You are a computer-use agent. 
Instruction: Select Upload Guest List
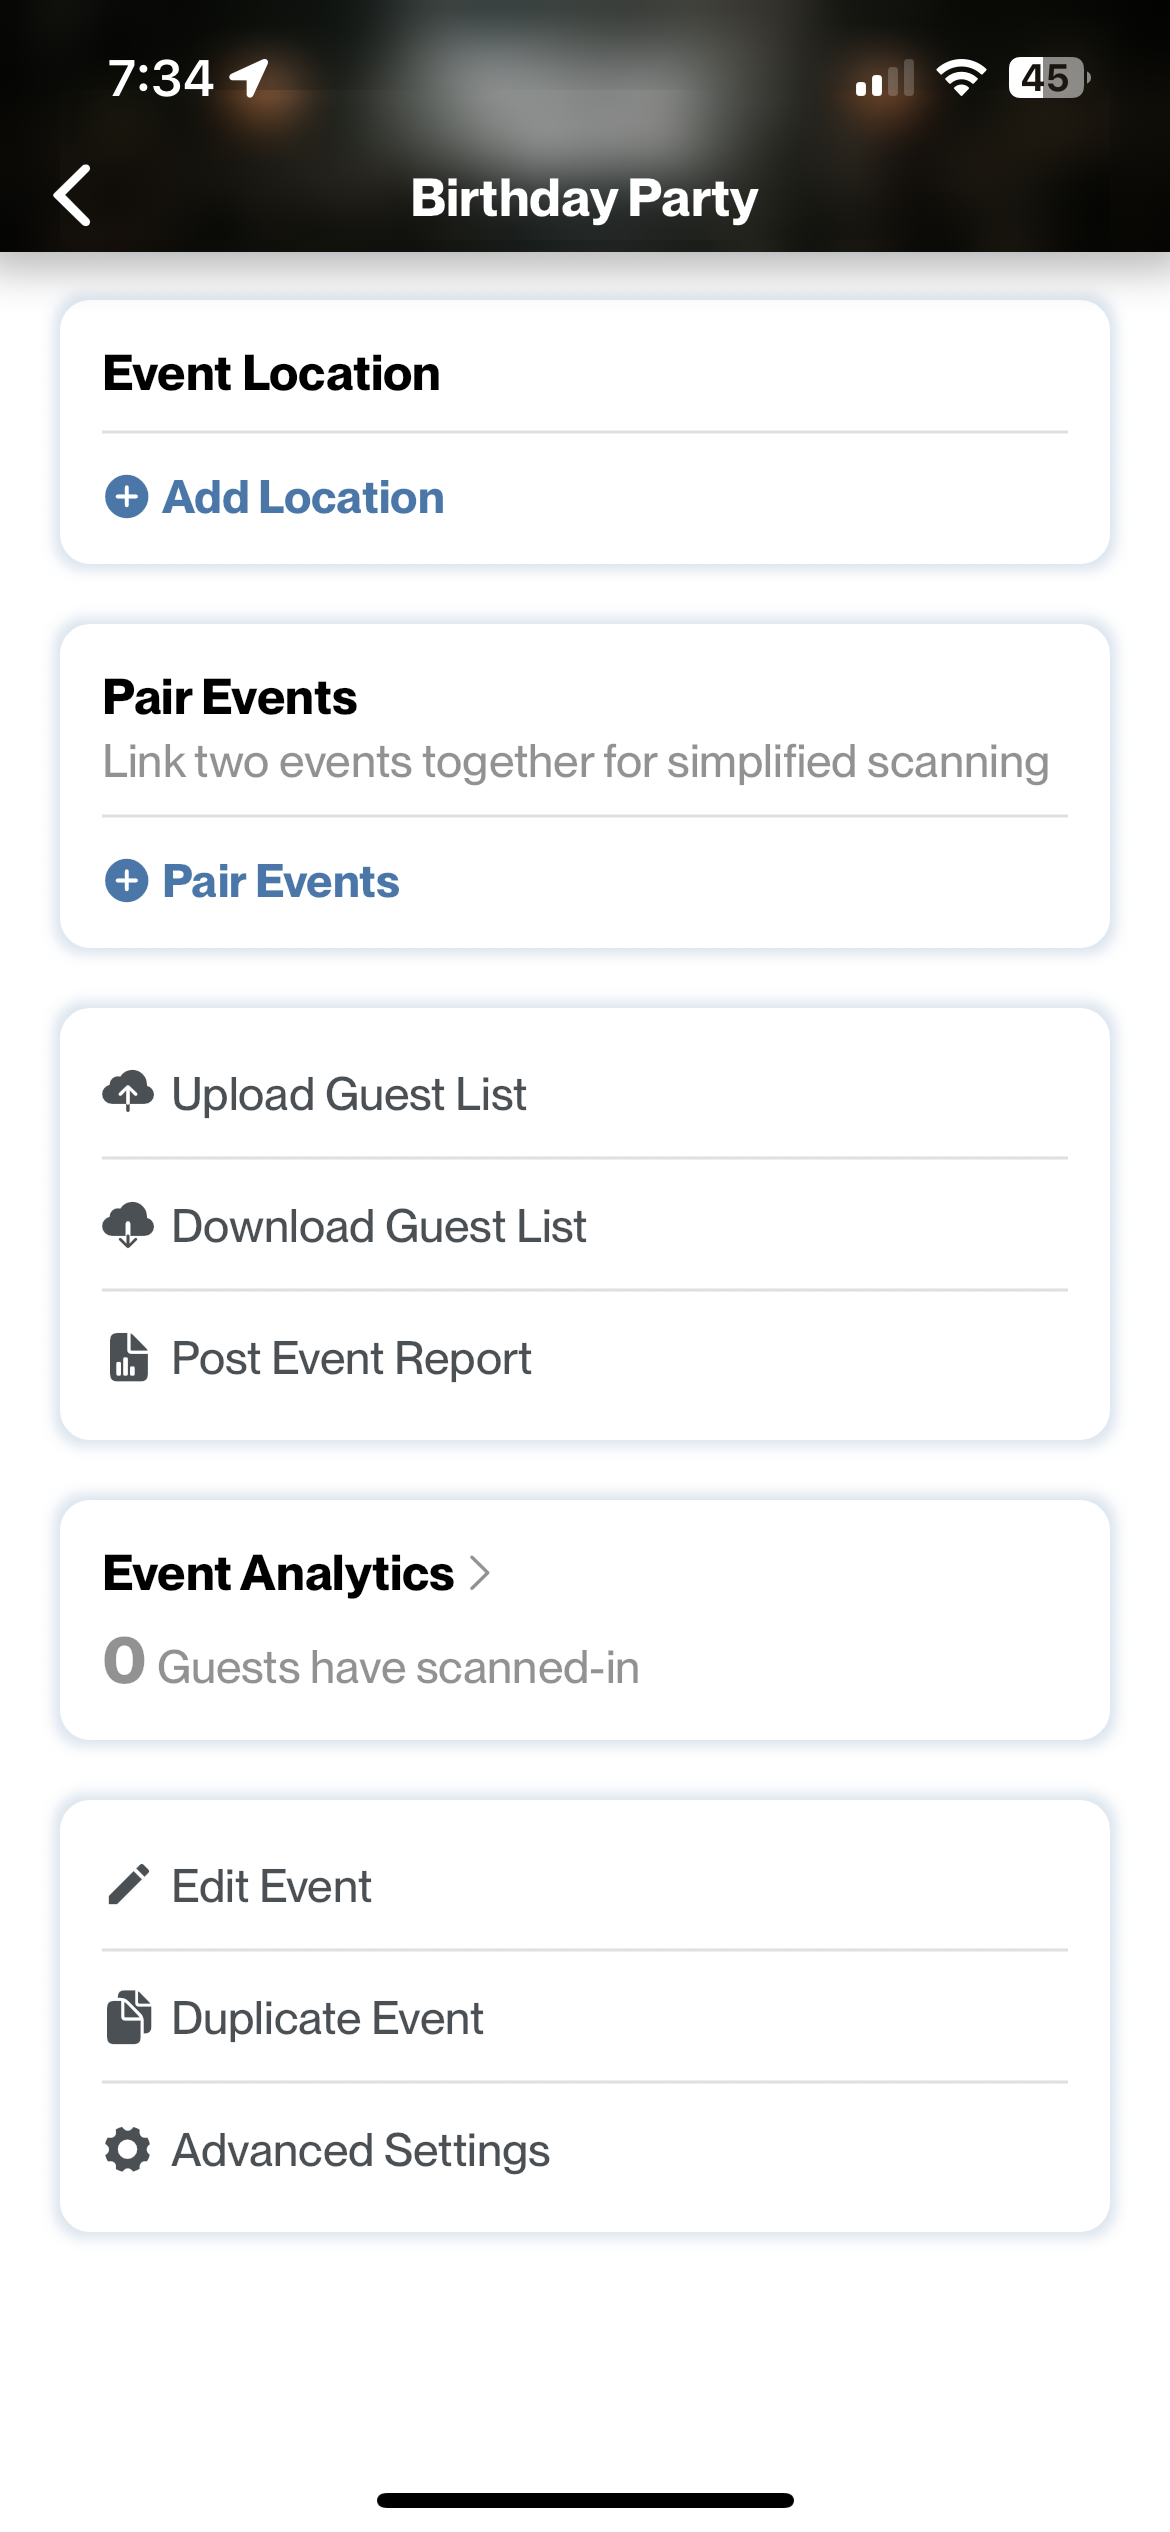(x=585, y=1093)
